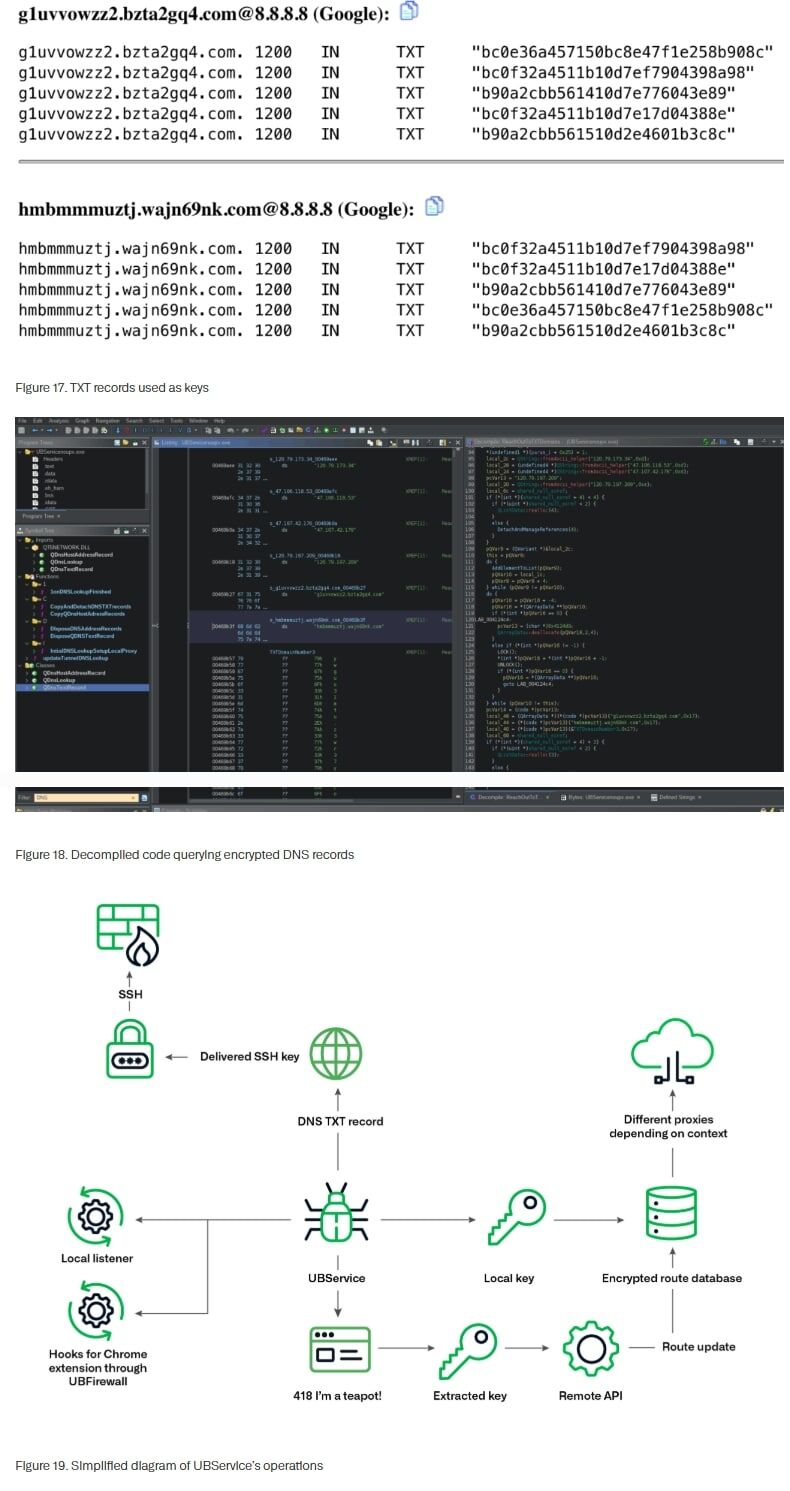Screen dimensions: 790x1491
Task: Collapse the Functions folder in Symbol Tree
Action: 22,576
